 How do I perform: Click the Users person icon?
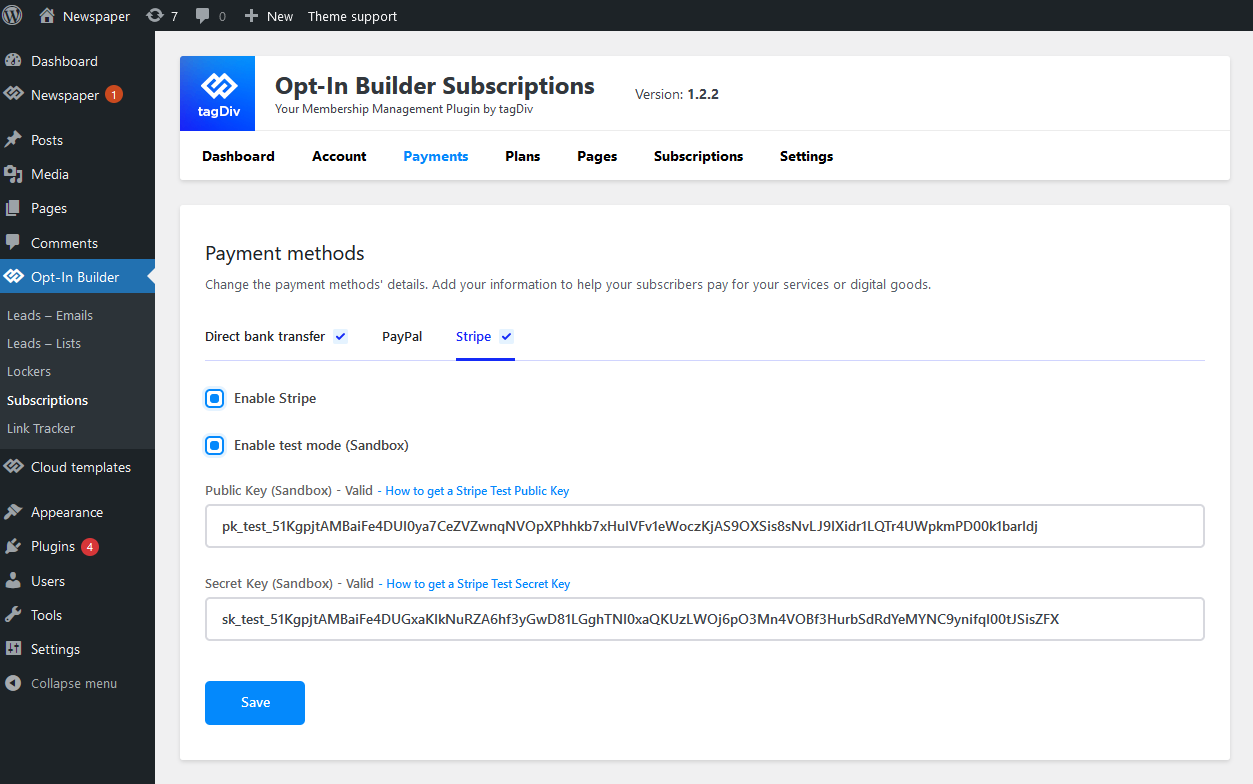[13, 581]
